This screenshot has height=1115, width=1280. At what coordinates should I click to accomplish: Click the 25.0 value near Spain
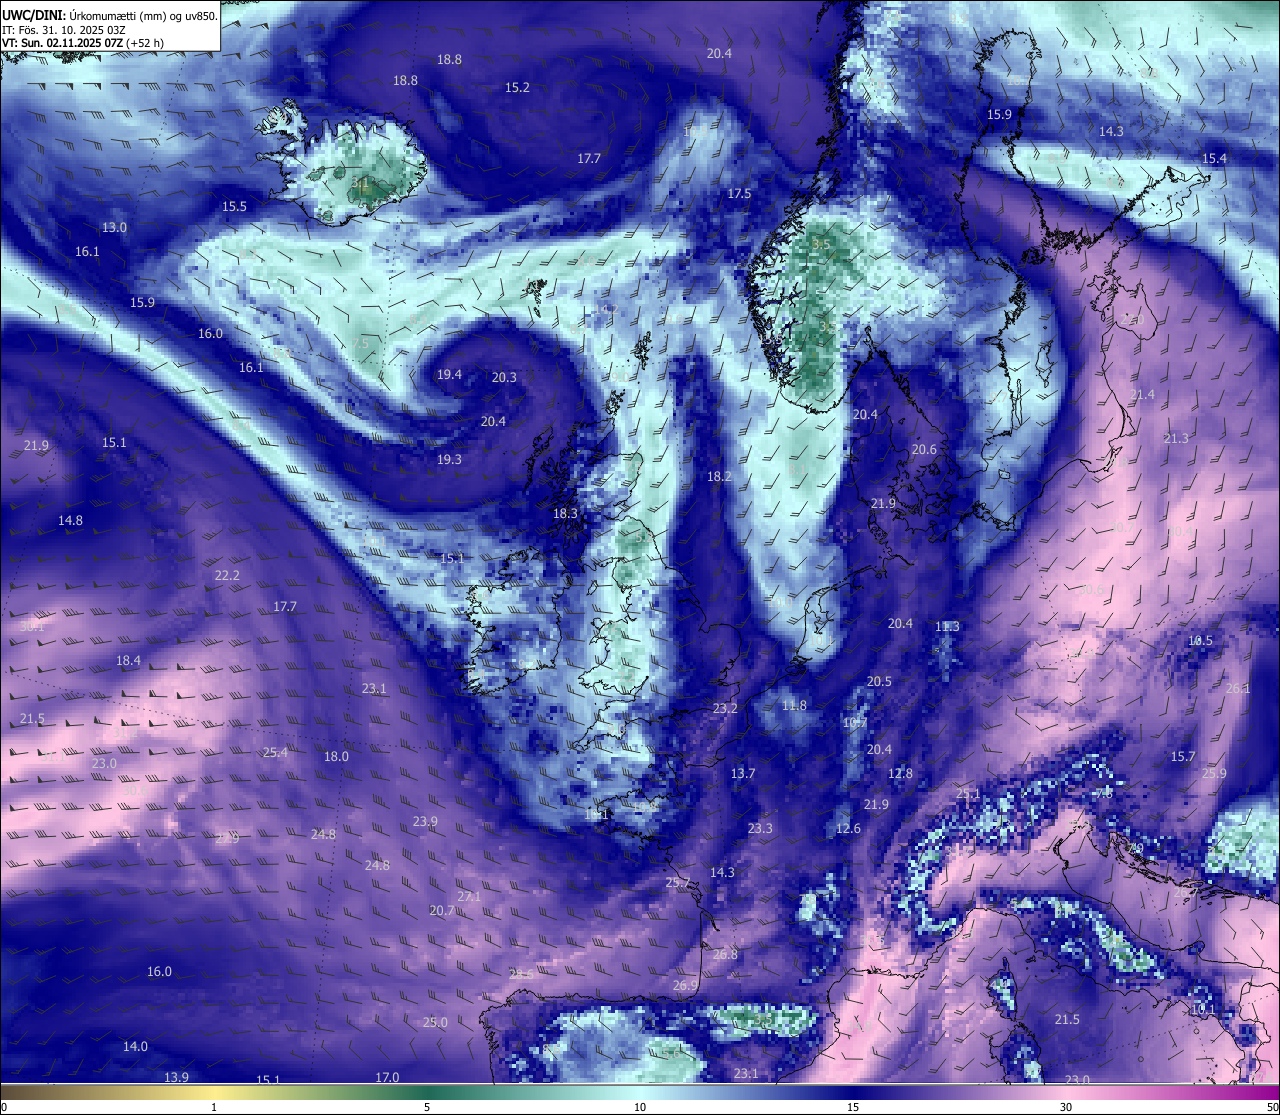[435, 1023]
